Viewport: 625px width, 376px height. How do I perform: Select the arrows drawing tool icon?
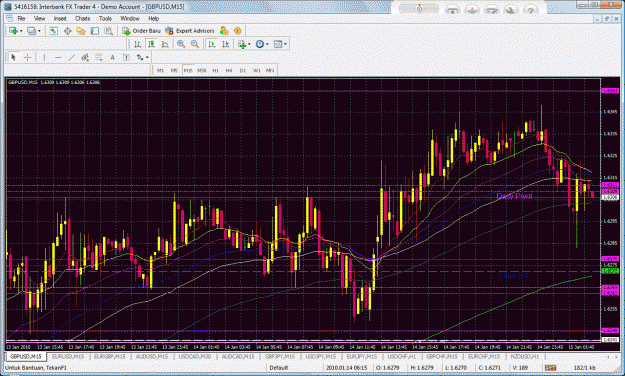pyautogui.click(x=140, y=57)
